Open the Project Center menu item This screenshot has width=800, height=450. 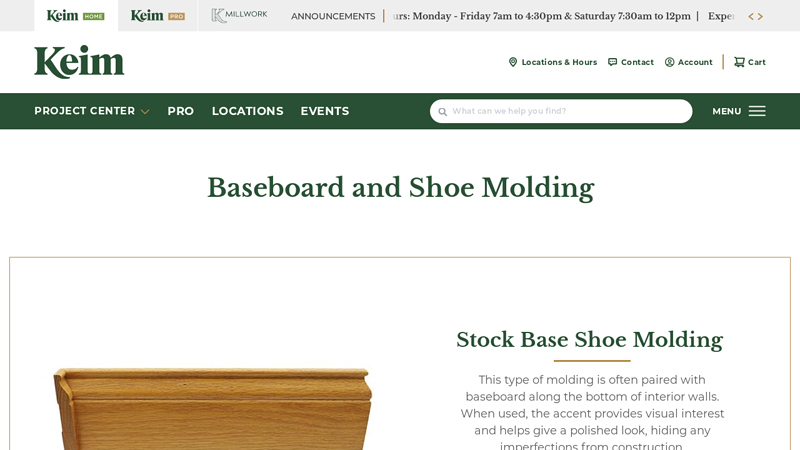click(85, 111)
